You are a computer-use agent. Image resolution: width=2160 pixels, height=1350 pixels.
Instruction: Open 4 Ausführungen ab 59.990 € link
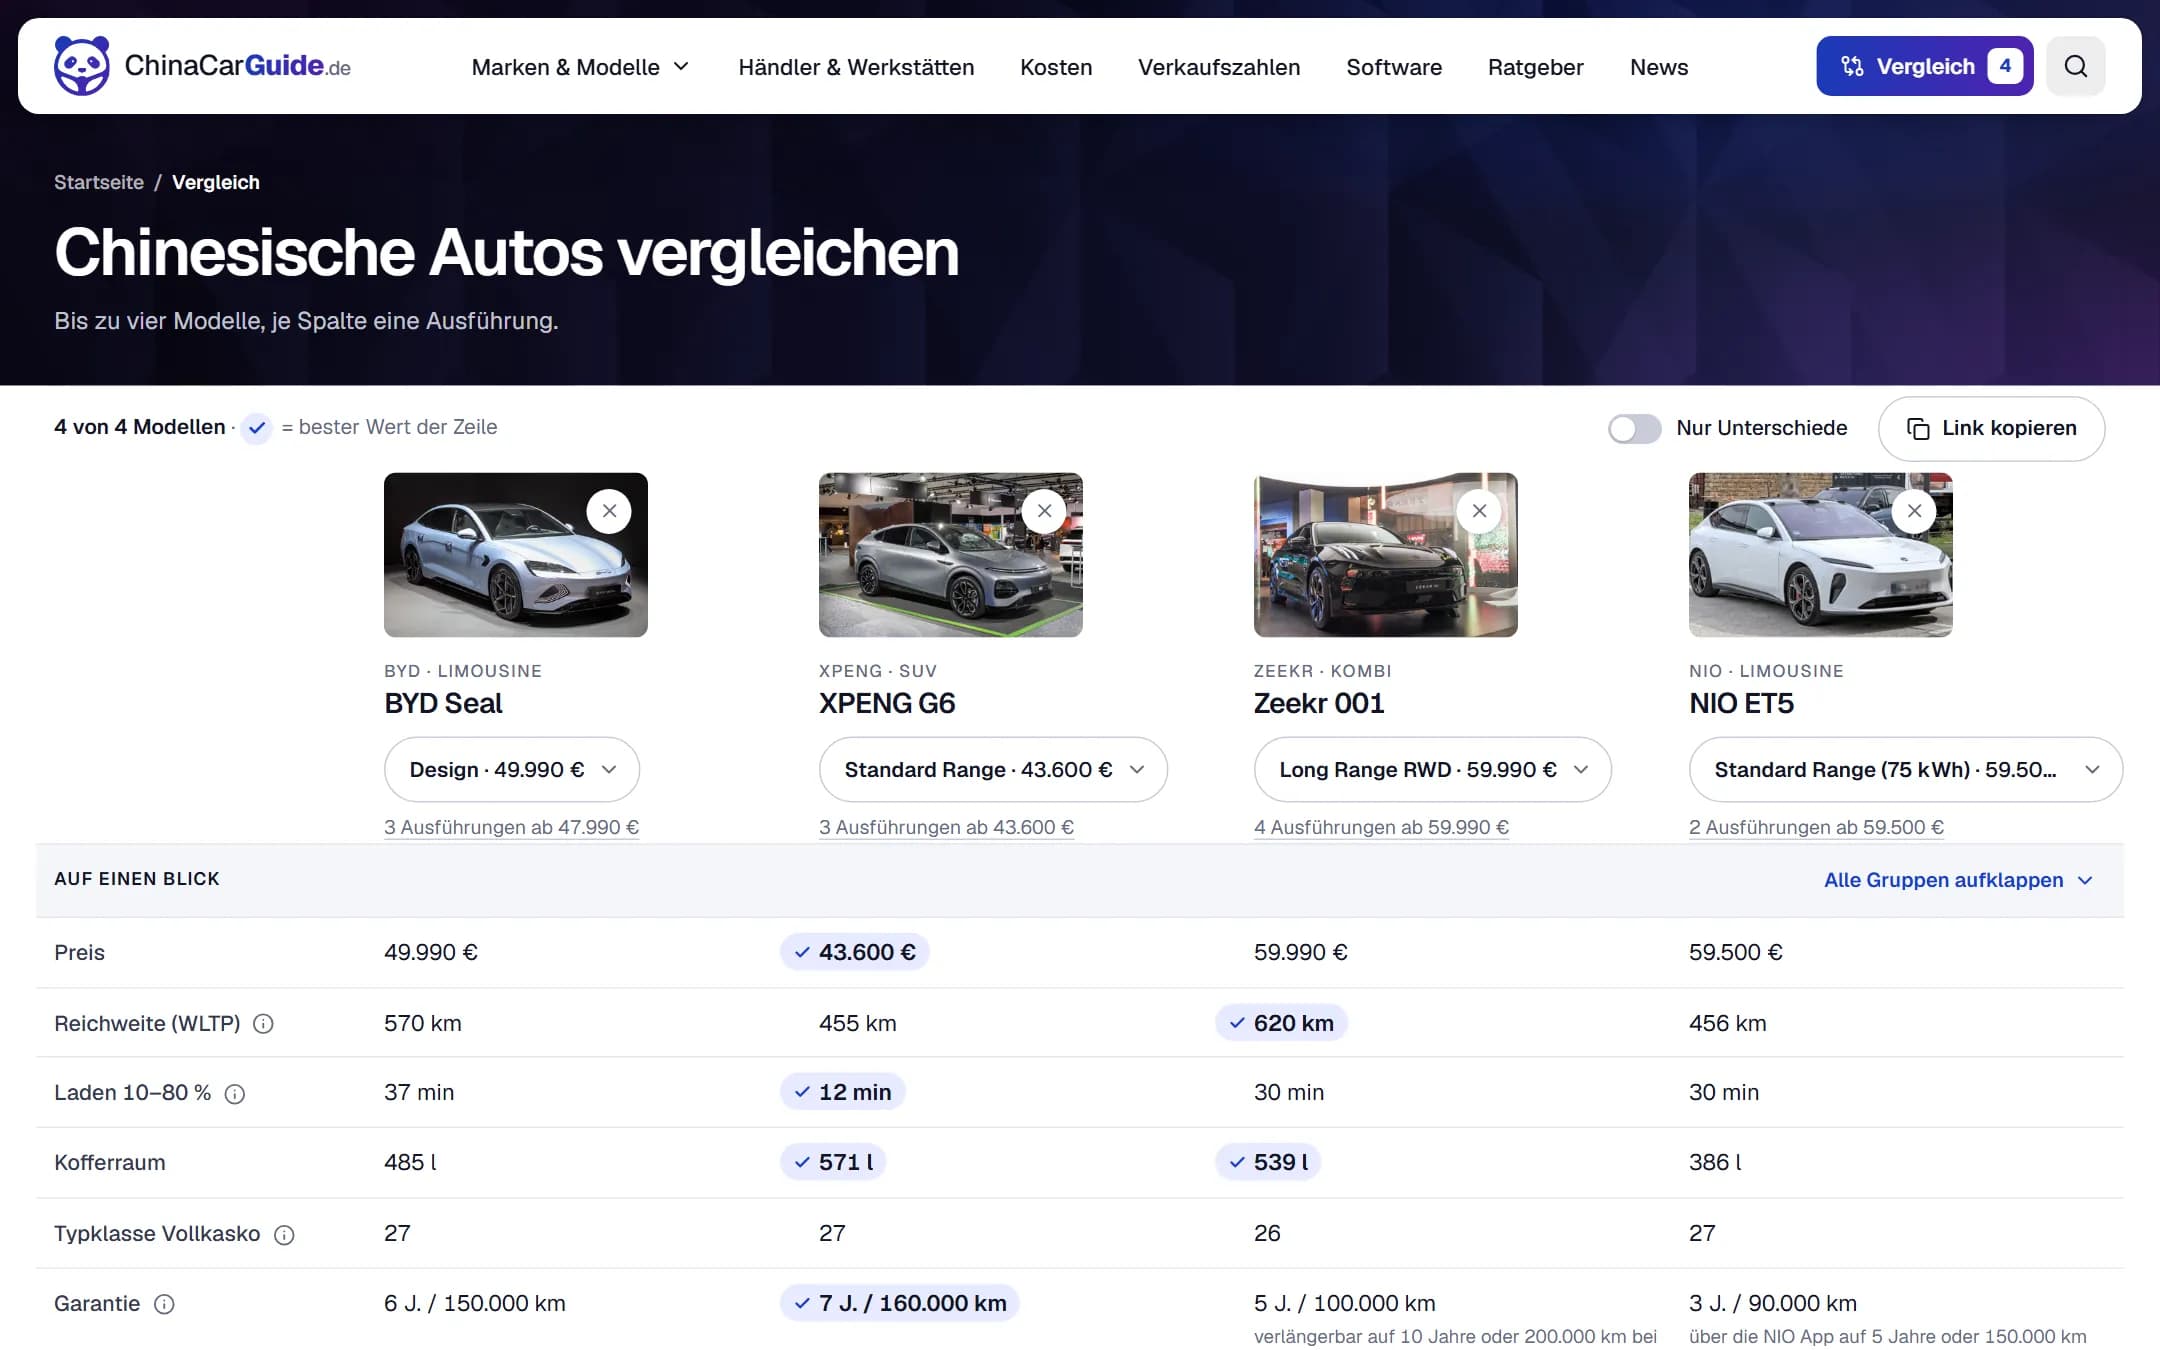pyautogui.click(x=1381, y=827)
